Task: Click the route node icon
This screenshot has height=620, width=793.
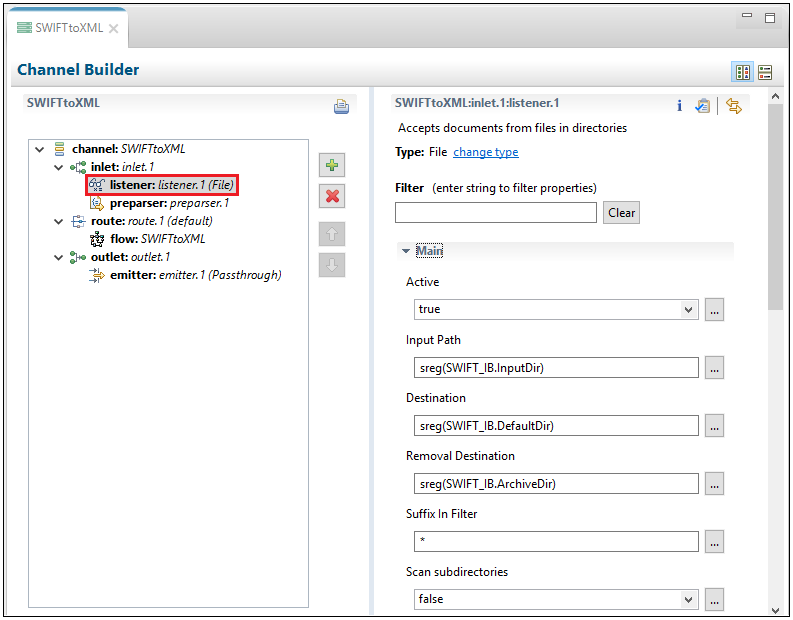Action: tap(78, 221)
